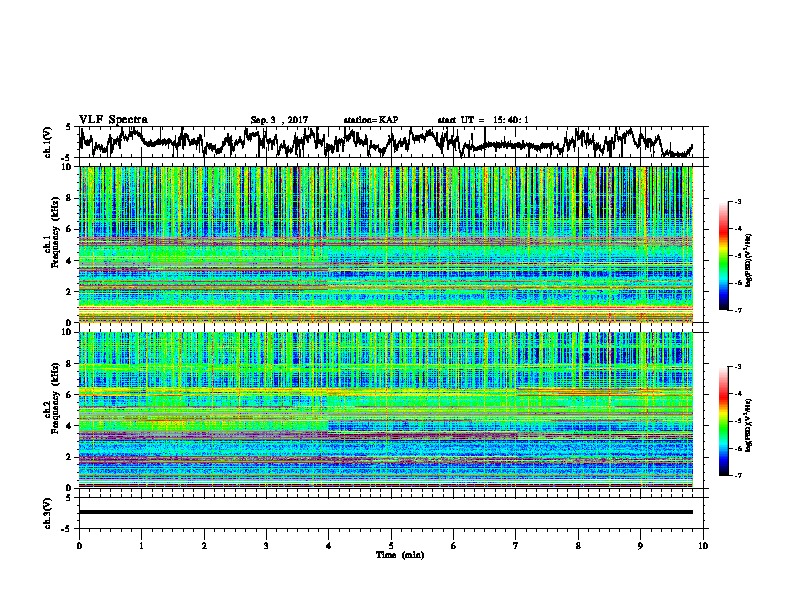Click the thick black ch.3 voltage line
This screenshot has height=612, width=792.
point(385,512)
